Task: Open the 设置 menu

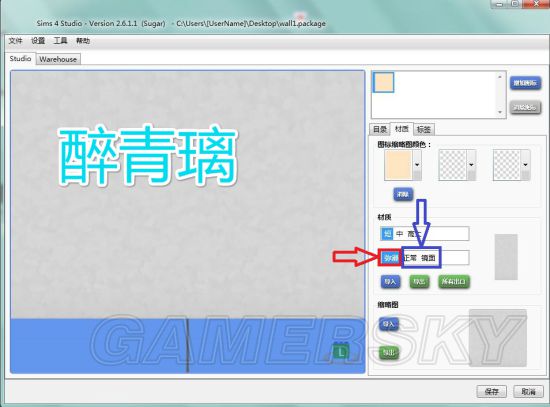Action: coord(38,41)
